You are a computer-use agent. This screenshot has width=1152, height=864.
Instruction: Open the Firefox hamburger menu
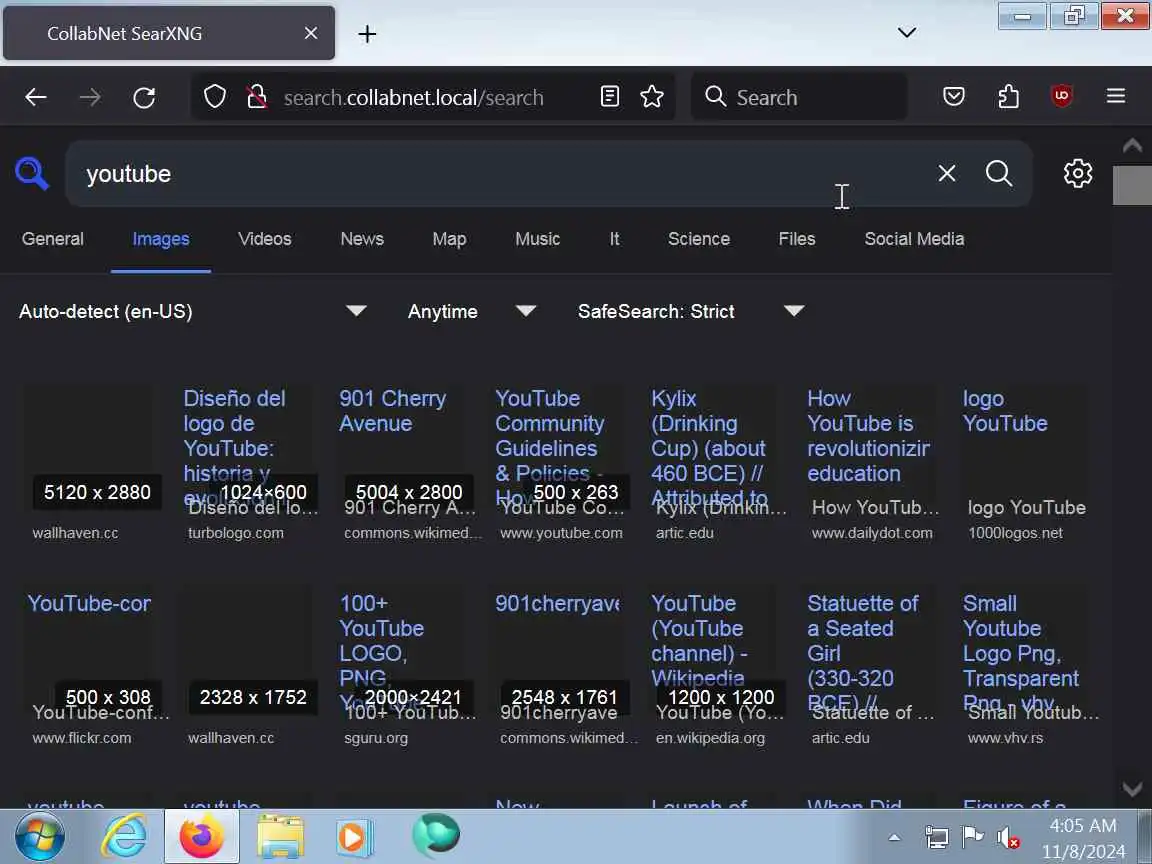point(1116,96)
